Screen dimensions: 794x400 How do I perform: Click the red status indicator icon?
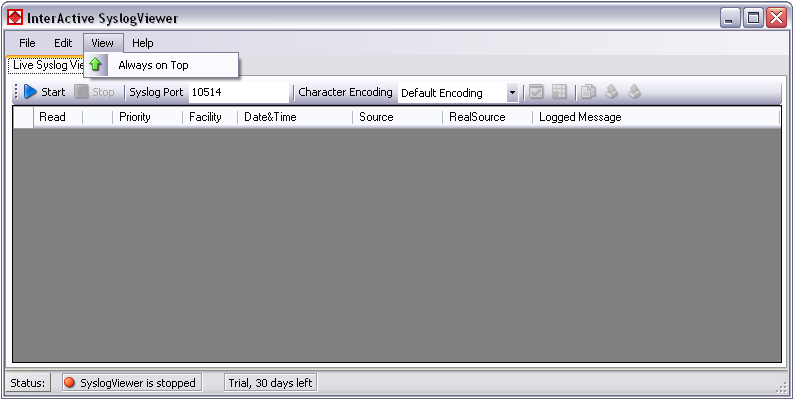click(69, 383)
